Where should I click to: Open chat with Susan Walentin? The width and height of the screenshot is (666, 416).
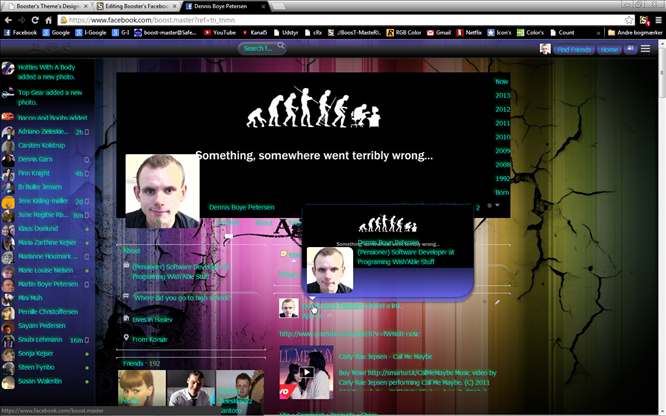45,381
